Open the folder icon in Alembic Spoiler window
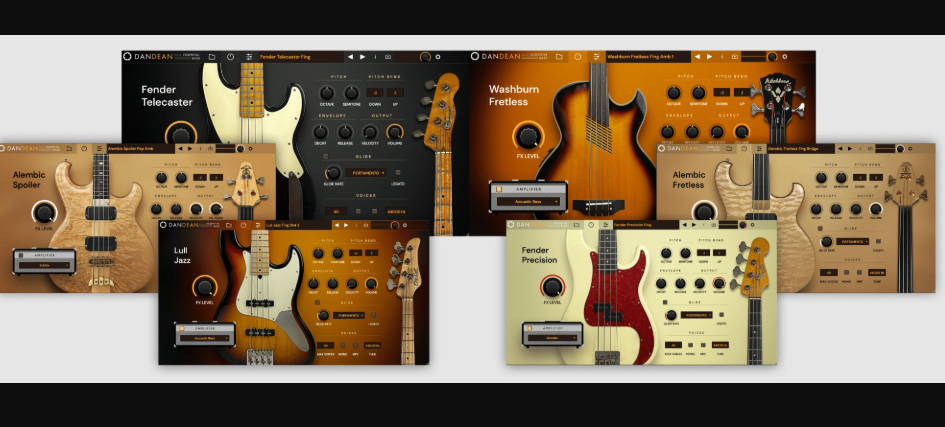The height and width of the screenshot is (427, 945). (69, 148)
